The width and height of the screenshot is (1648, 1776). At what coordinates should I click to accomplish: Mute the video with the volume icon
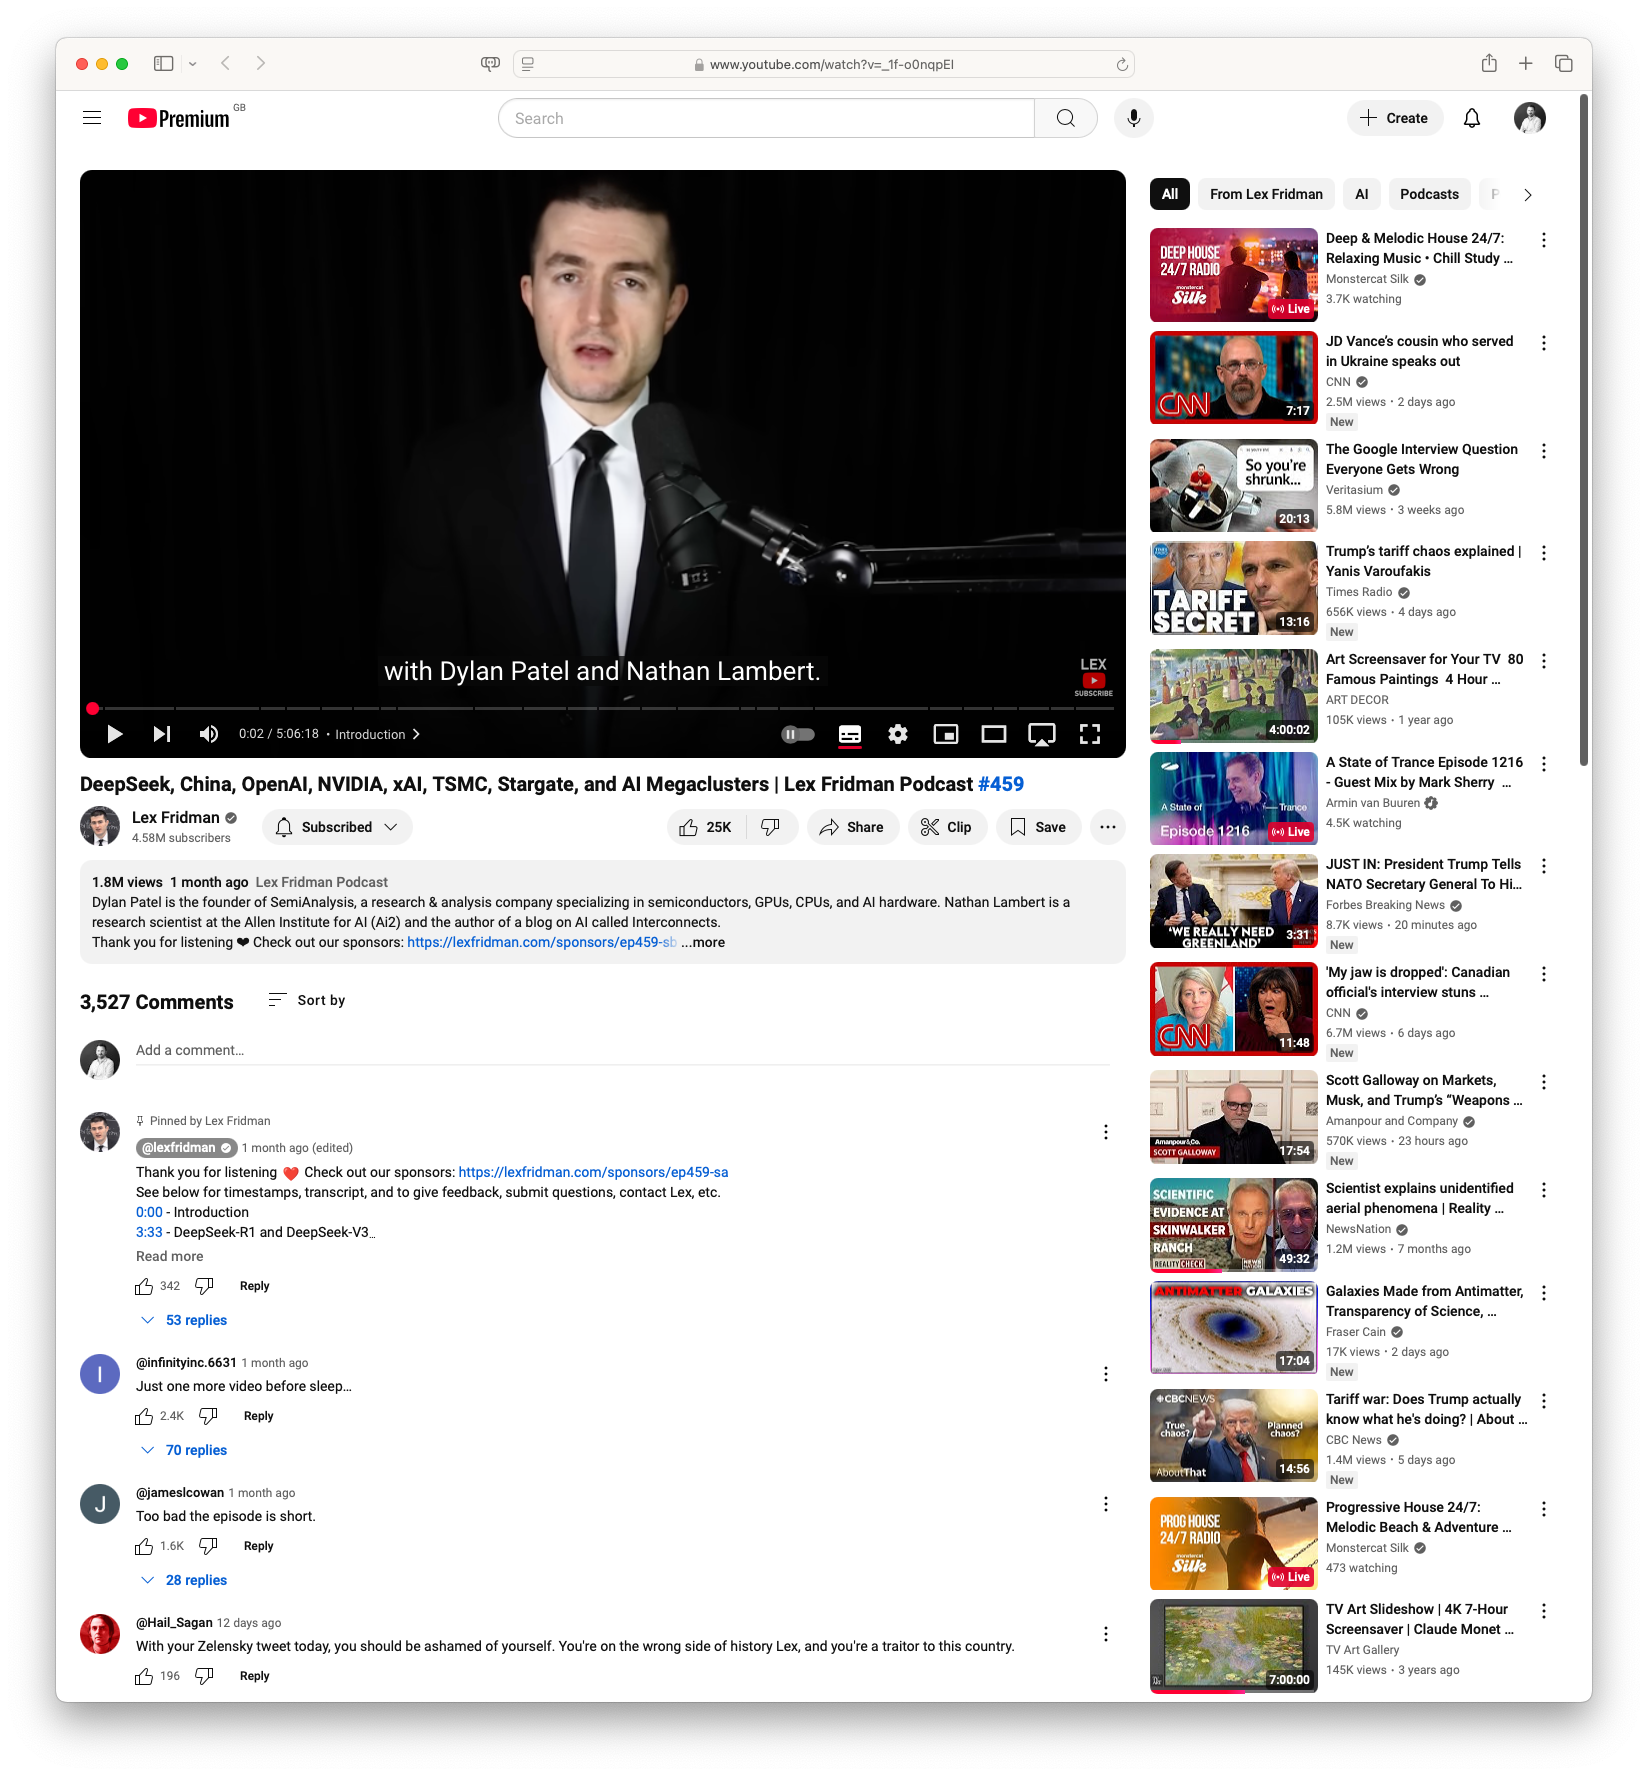tap(208, 733)
